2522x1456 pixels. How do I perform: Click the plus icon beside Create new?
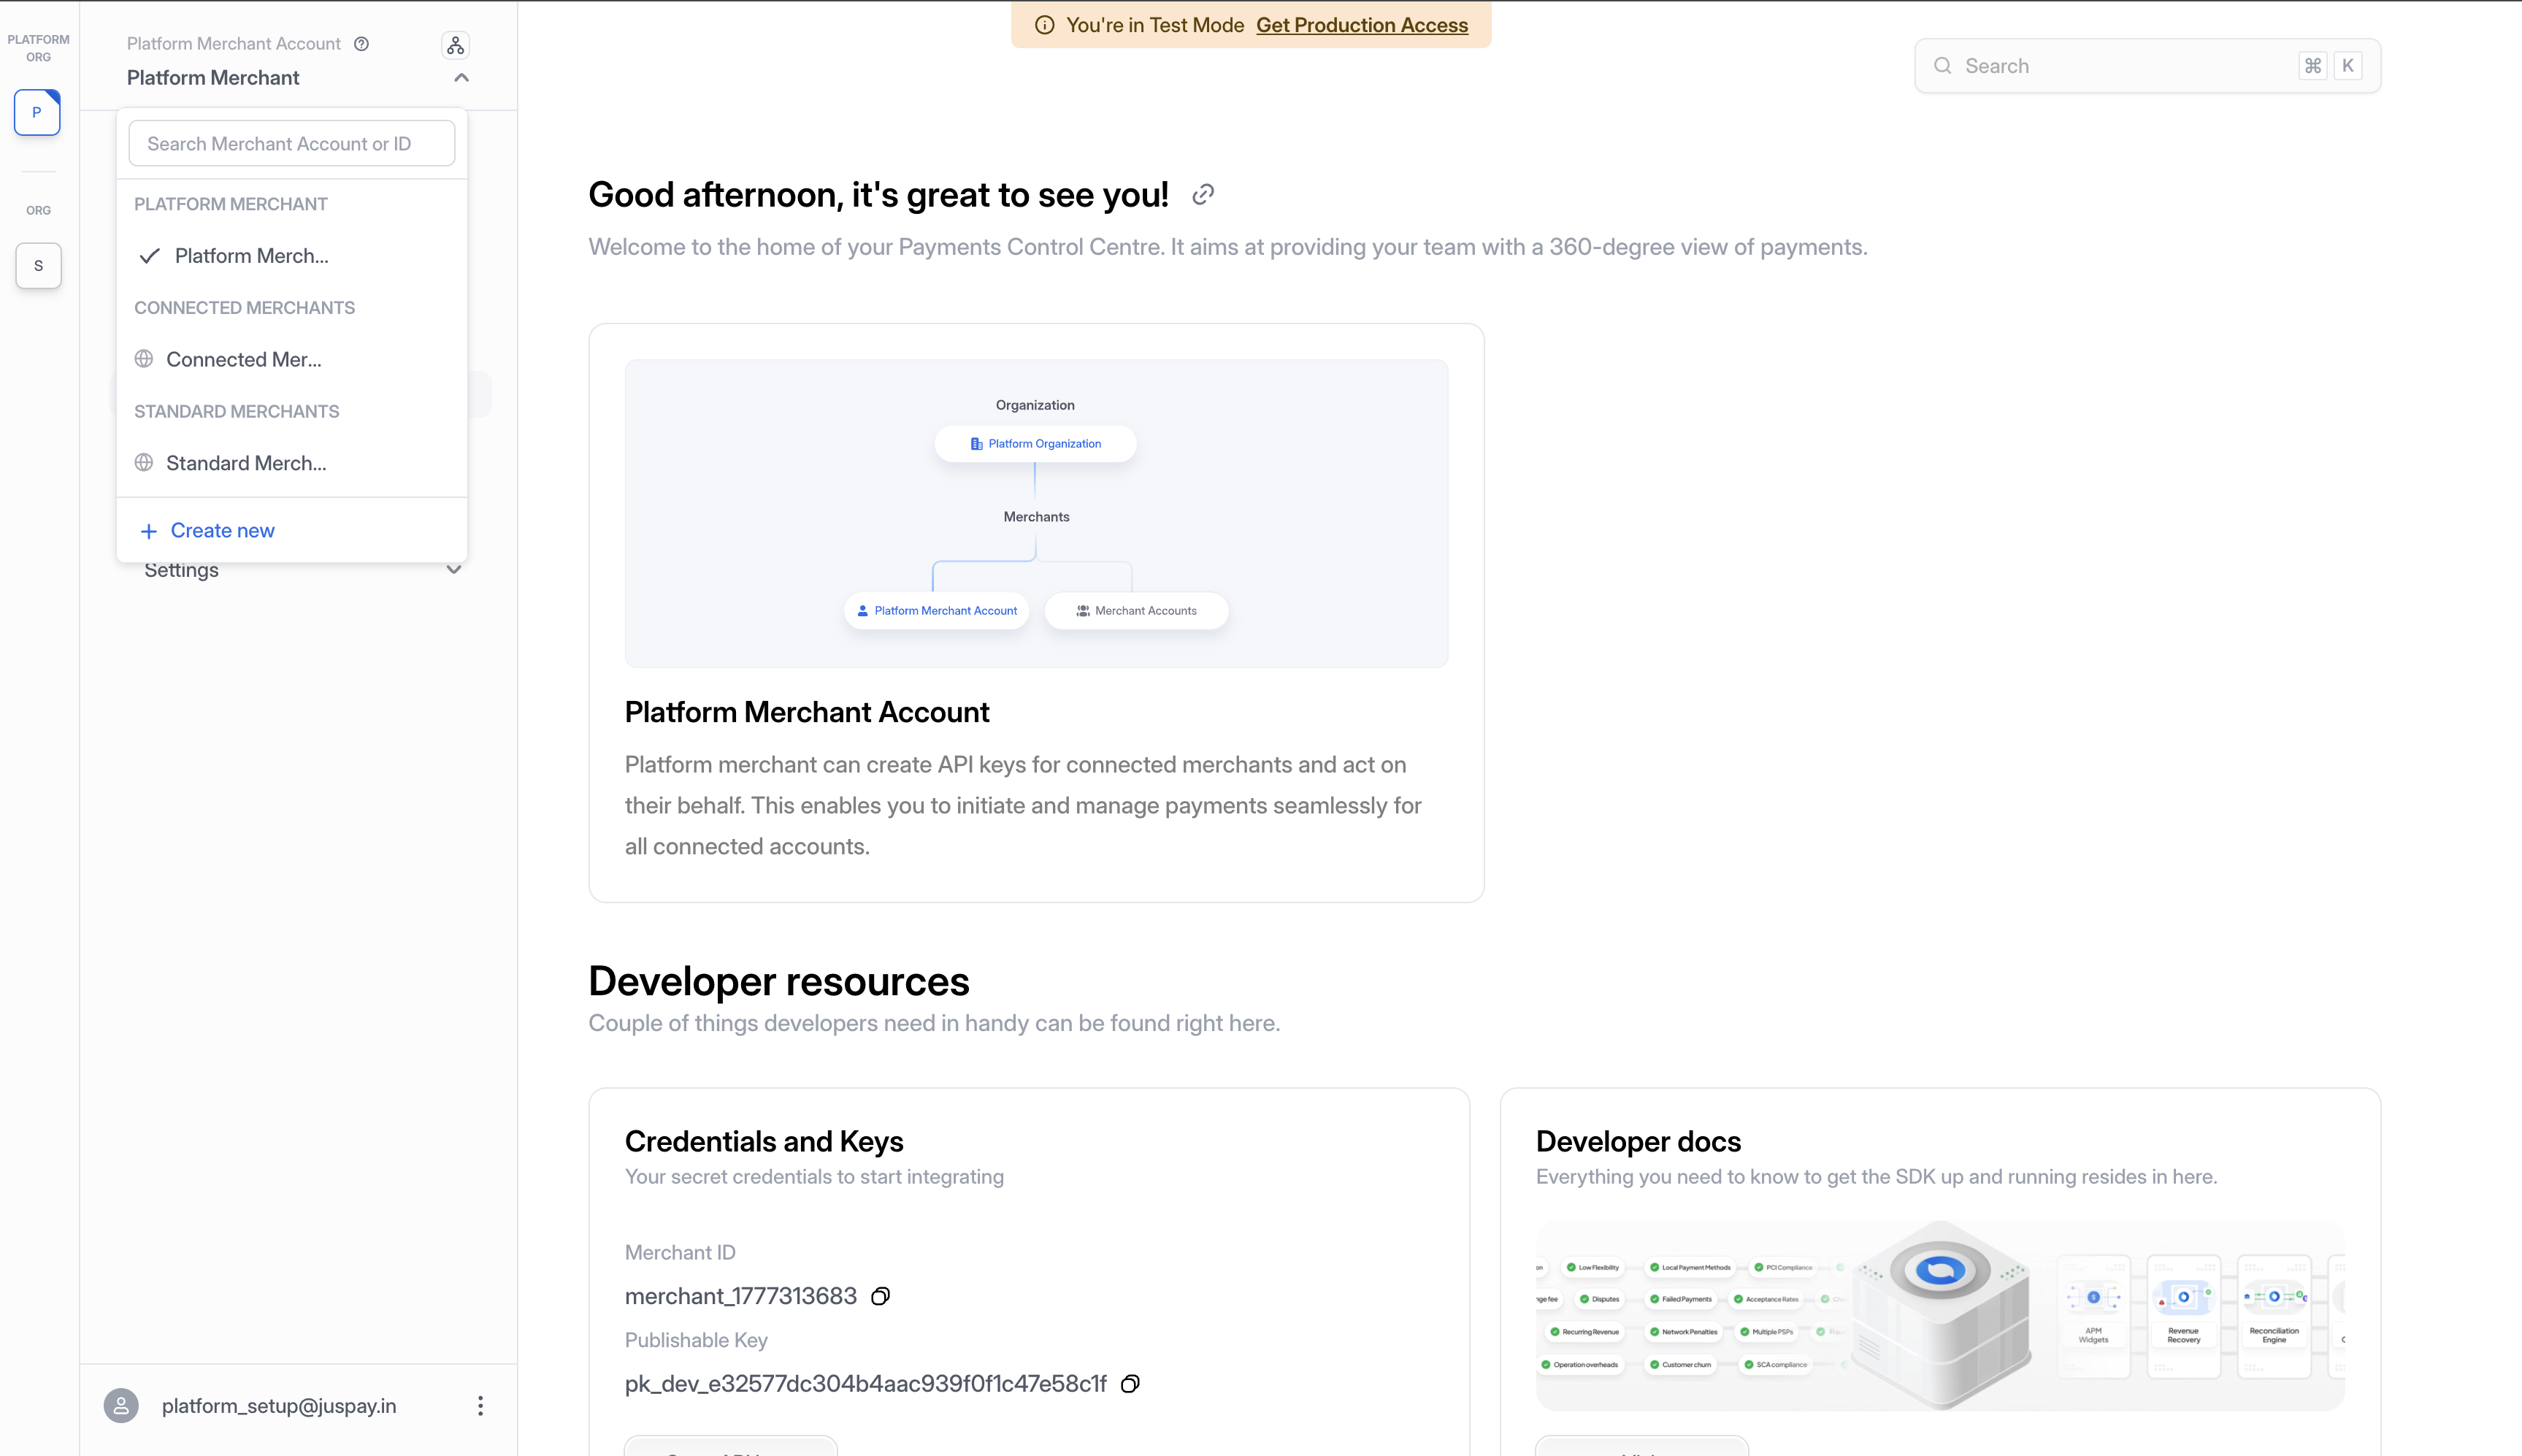(149, 531)
